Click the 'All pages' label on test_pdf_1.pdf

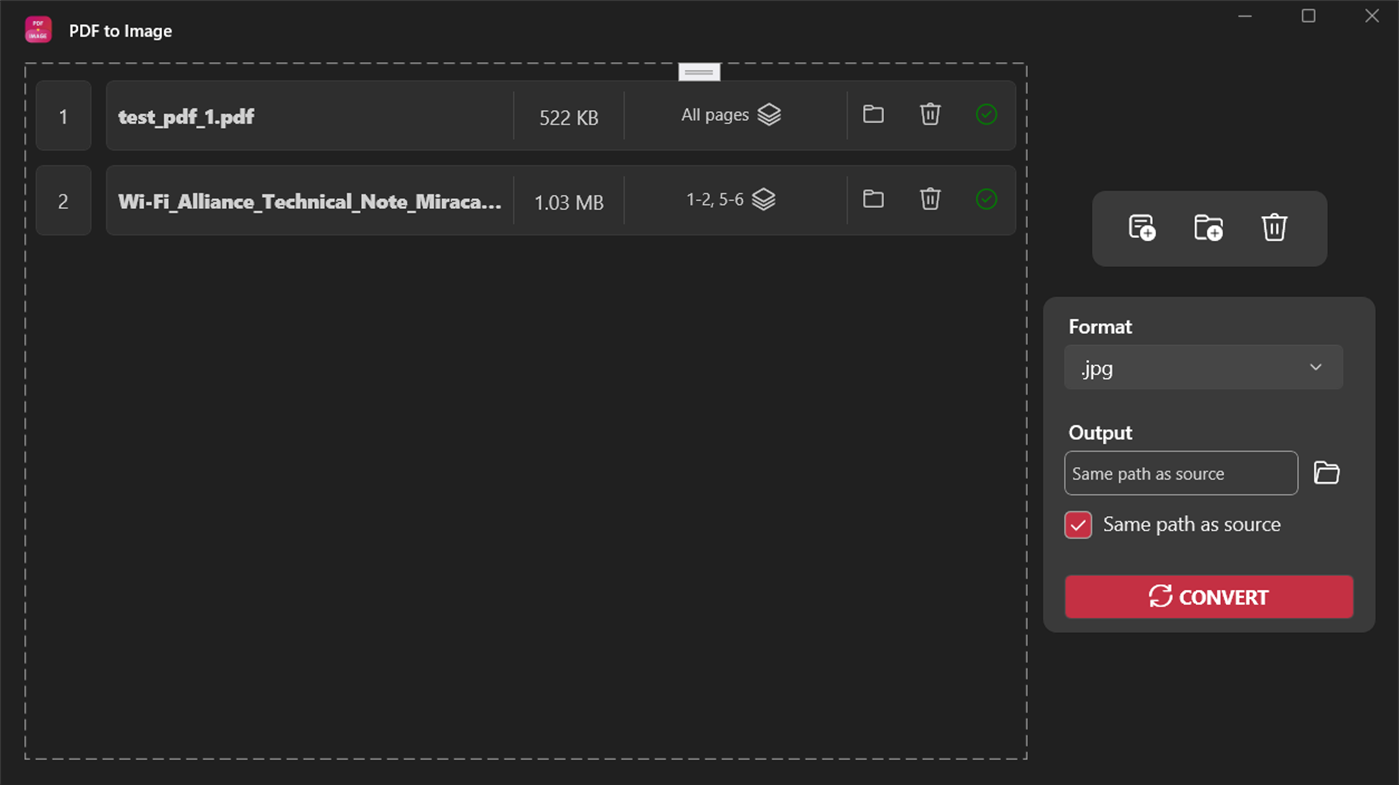tap(714, 114)
